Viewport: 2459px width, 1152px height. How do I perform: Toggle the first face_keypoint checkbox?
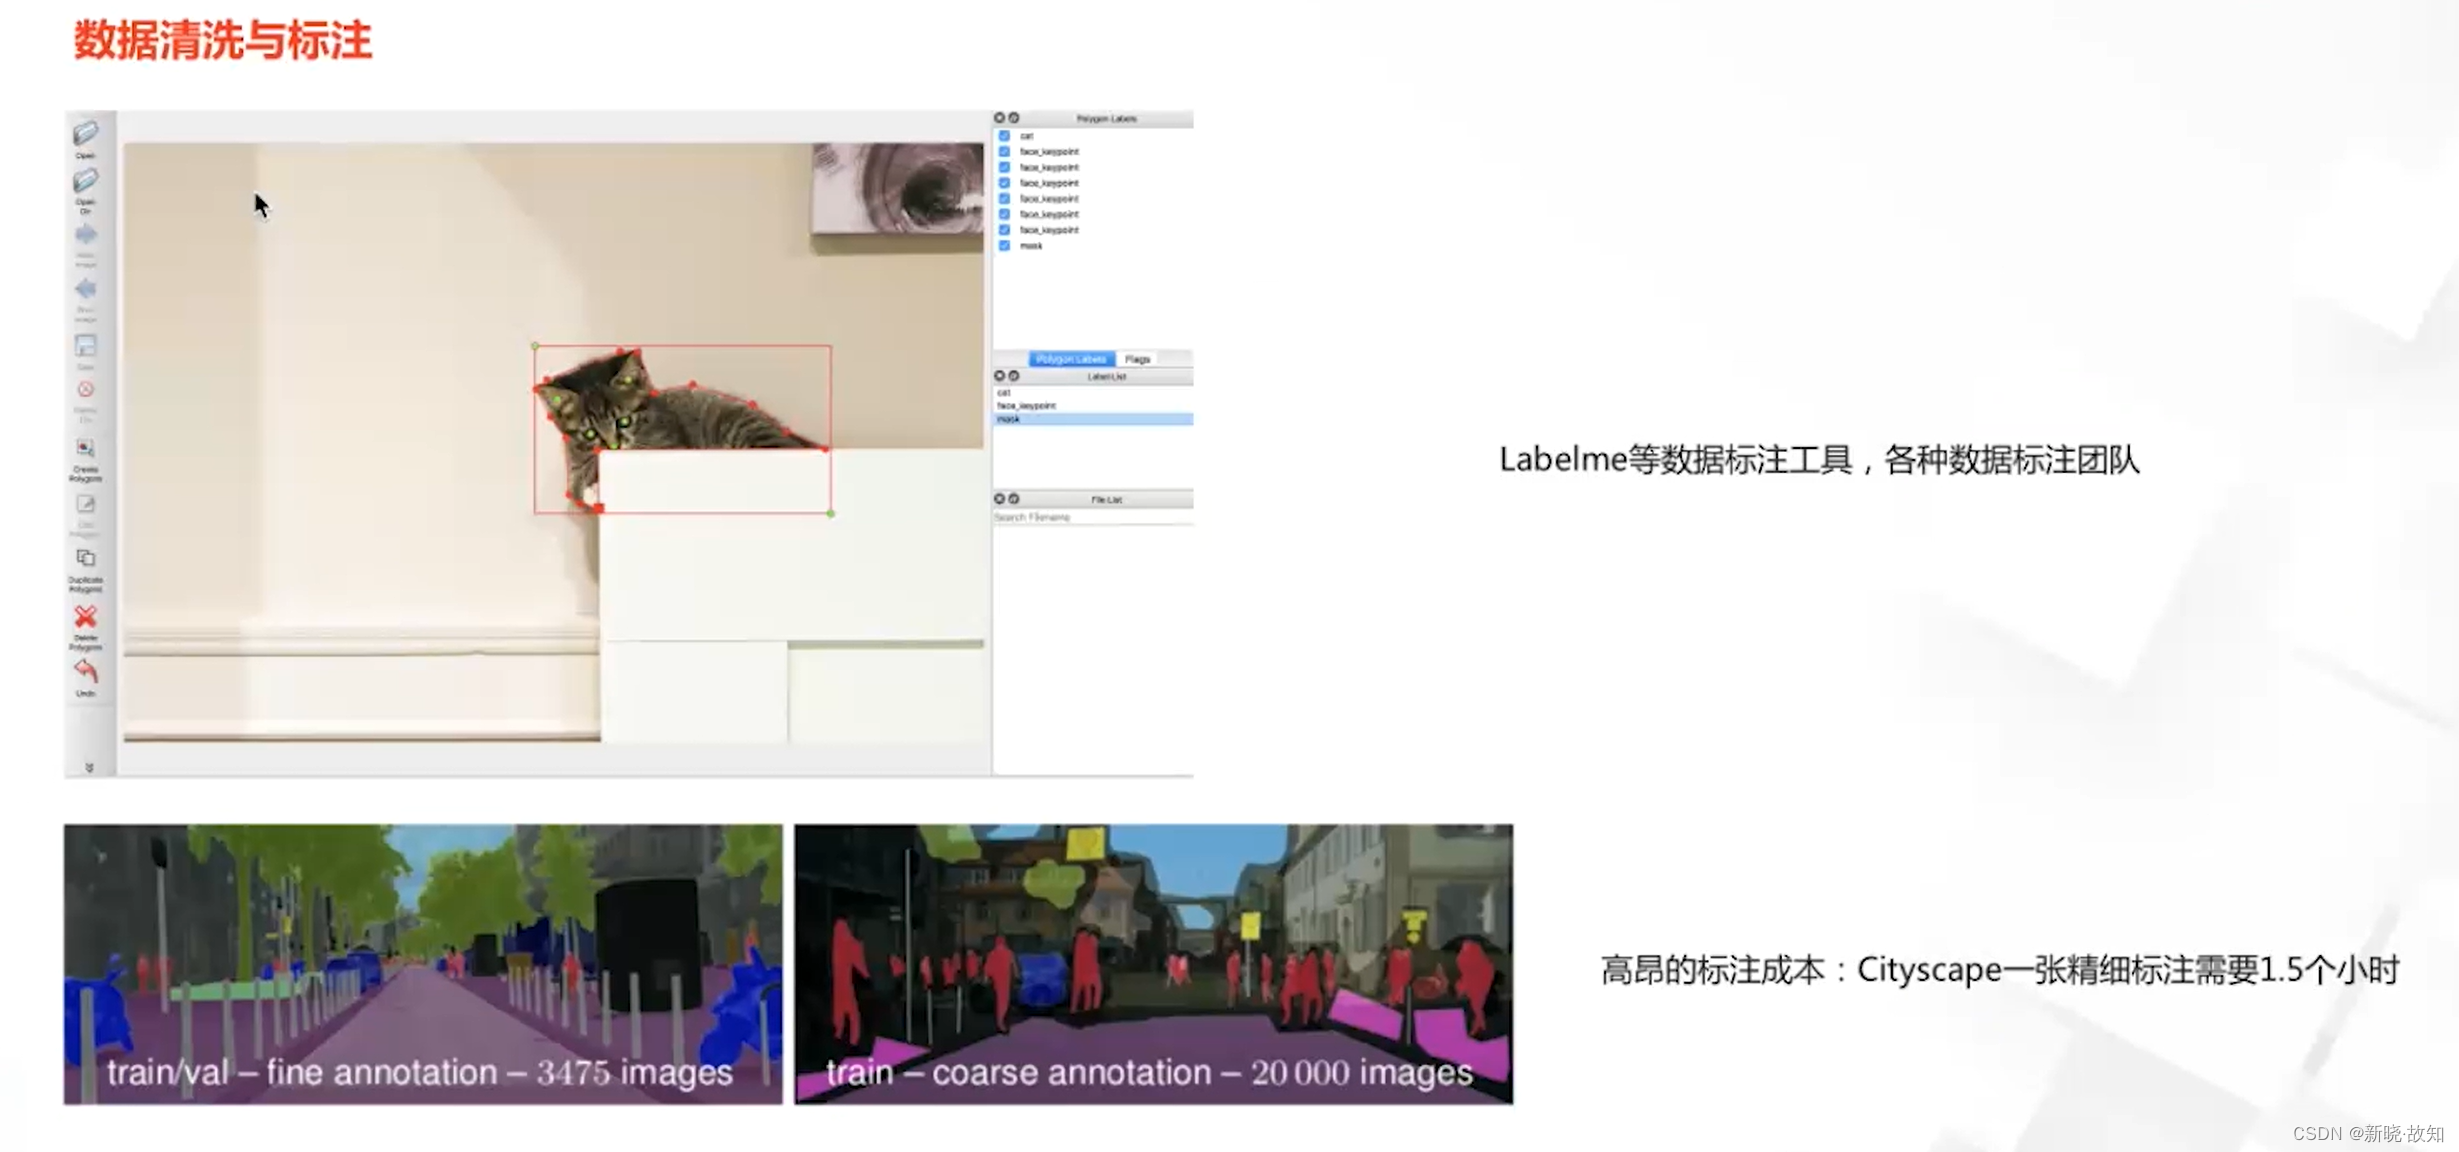coord(1004,152)
